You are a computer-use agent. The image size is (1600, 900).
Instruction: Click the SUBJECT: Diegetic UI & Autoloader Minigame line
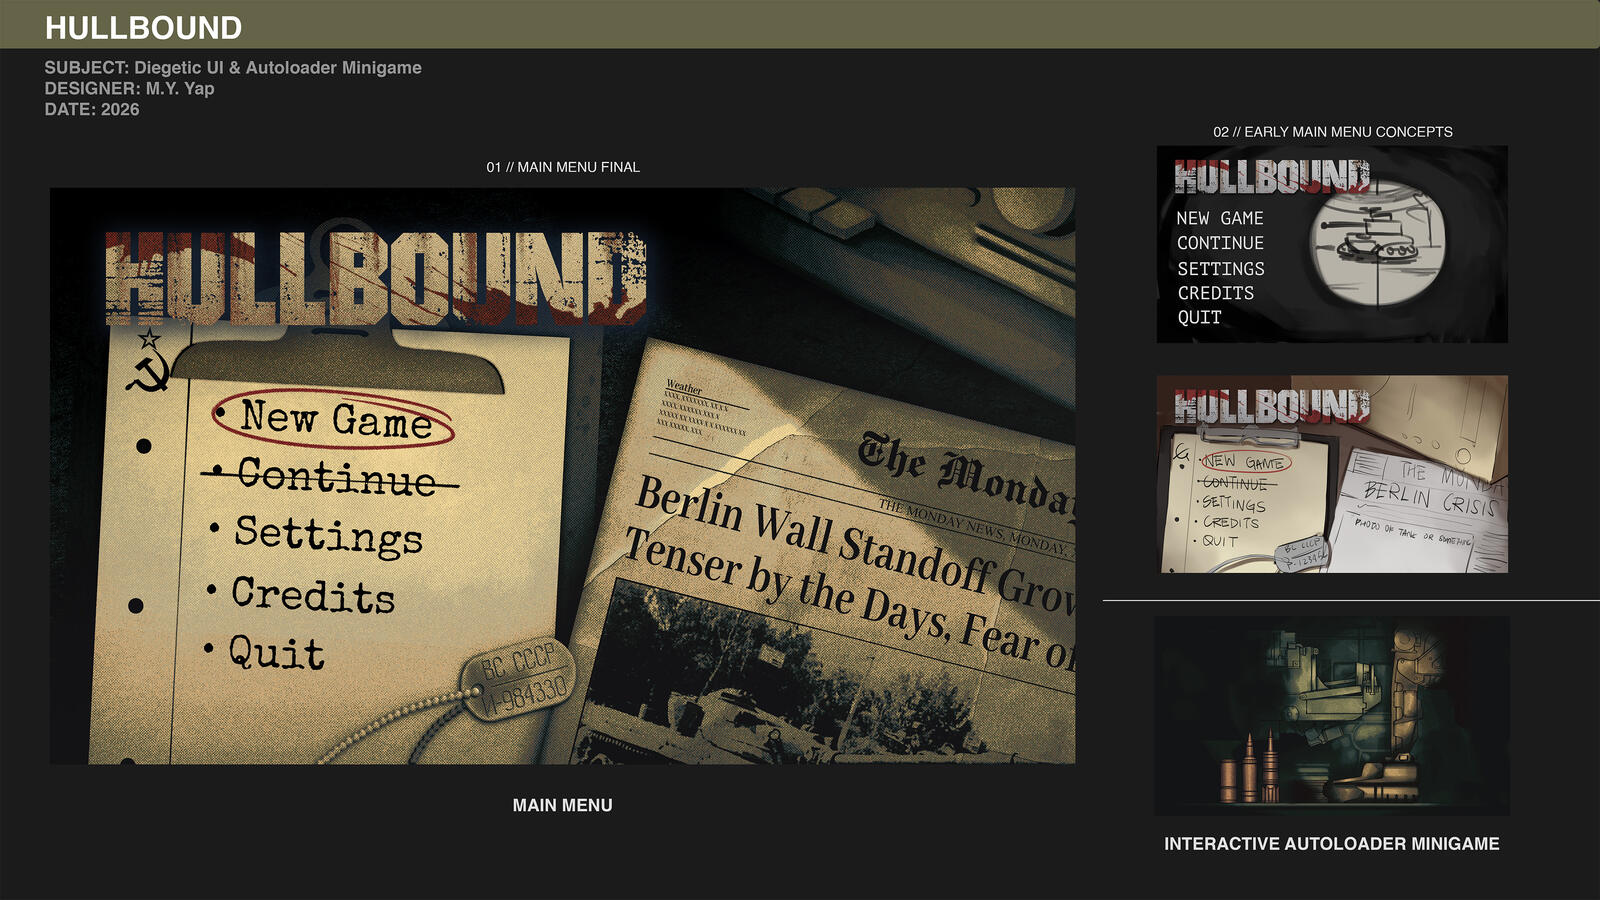[233, 68]
